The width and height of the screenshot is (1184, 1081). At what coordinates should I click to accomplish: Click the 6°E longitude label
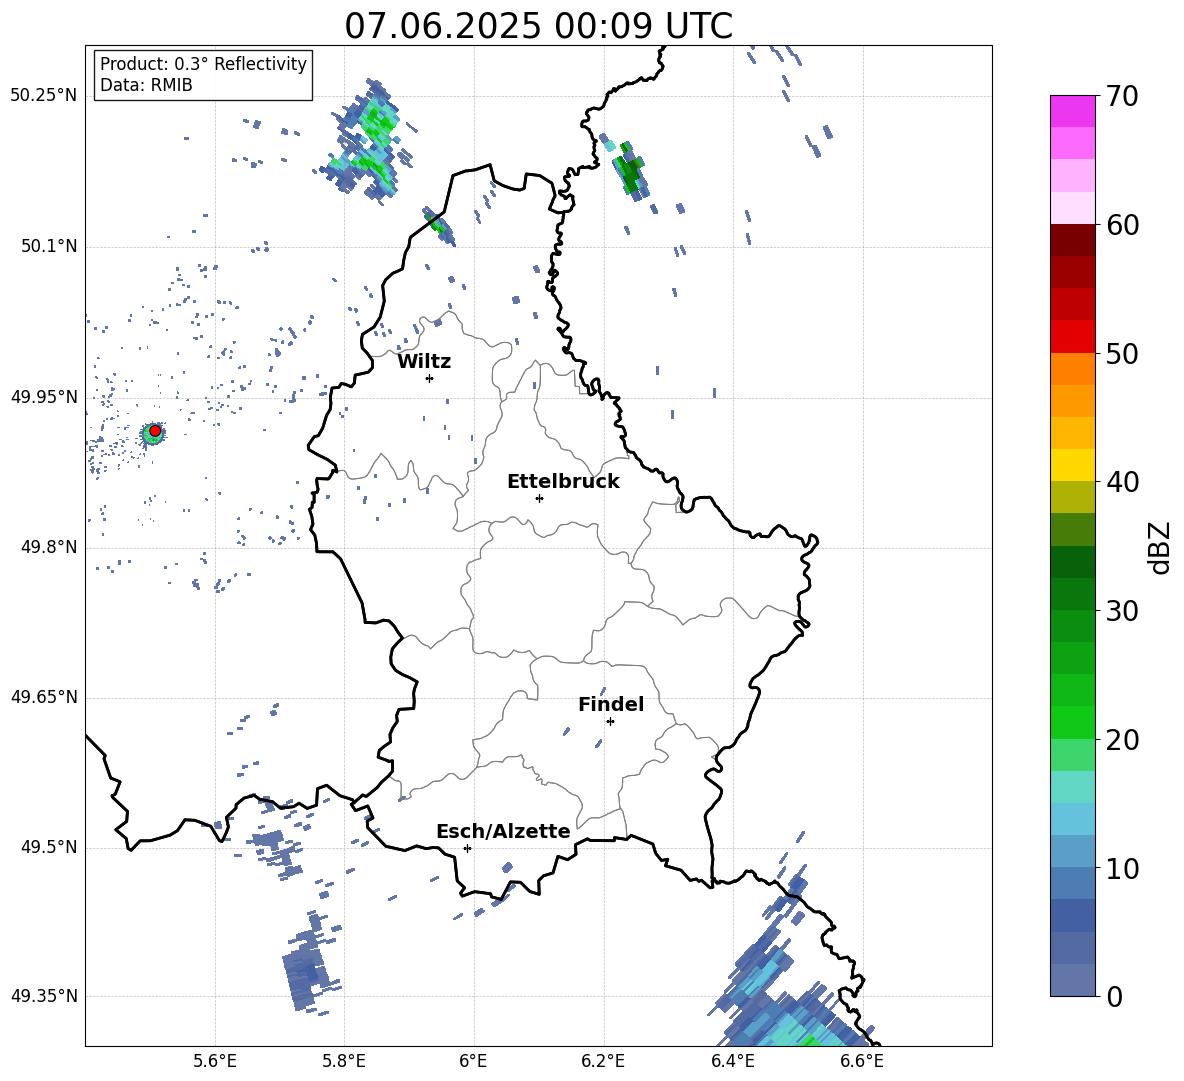pyautogui.click(x=473, y=1061)
